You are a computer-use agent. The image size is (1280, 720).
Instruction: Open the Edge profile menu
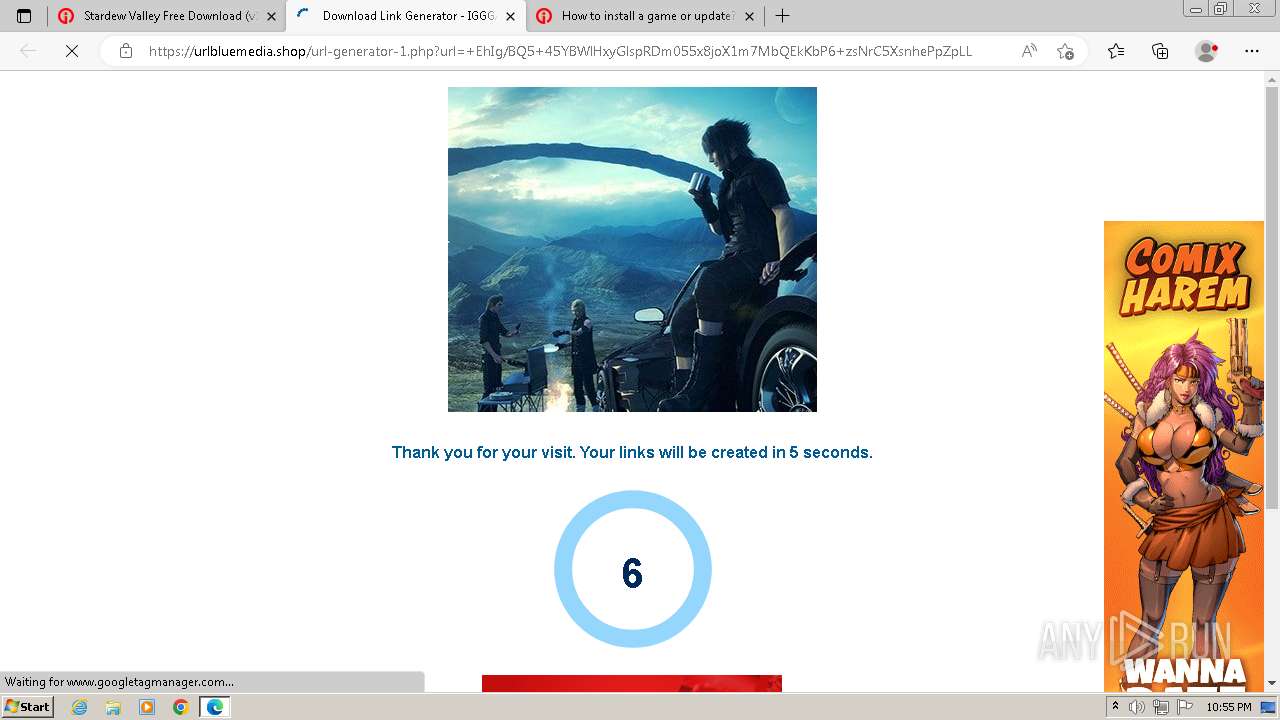click(1207, 51)
